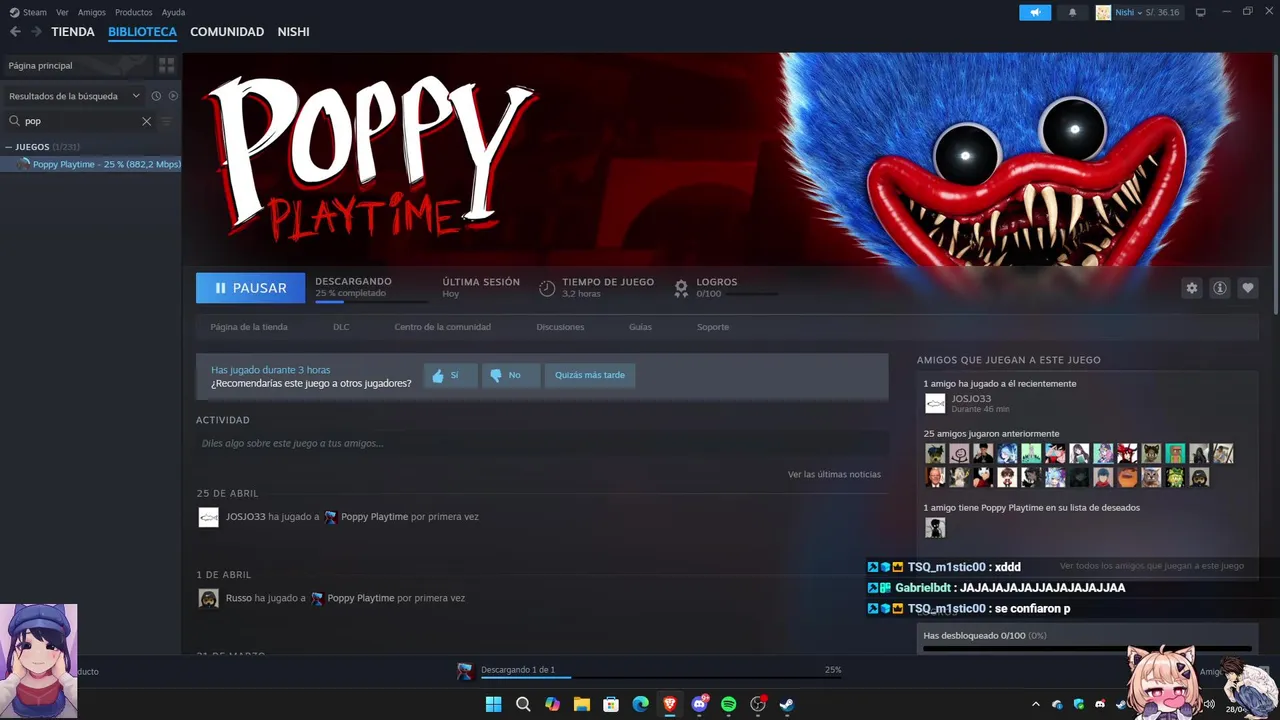Viewport: 1280px width, 720px height.
Task: Click the thumbs up Sí button
Action: pos(450,375)
